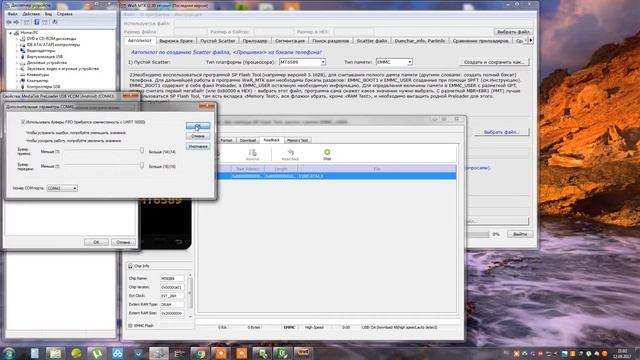Viewport: 640px width, 360px height.
Task: Click Cancel in the MediaTek PreLoader properties dialog
Action: pos(123,242)
